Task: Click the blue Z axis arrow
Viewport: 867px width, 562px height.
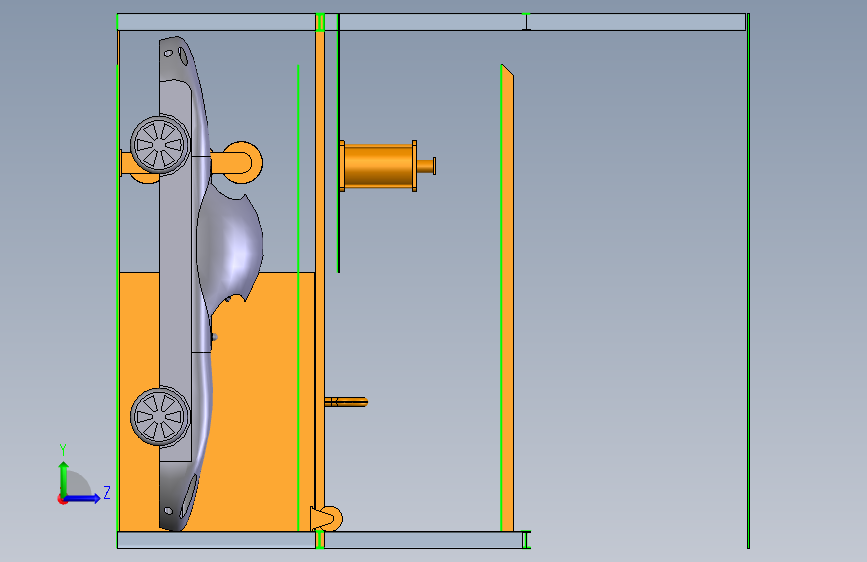Action: click(x=82, y=498)
